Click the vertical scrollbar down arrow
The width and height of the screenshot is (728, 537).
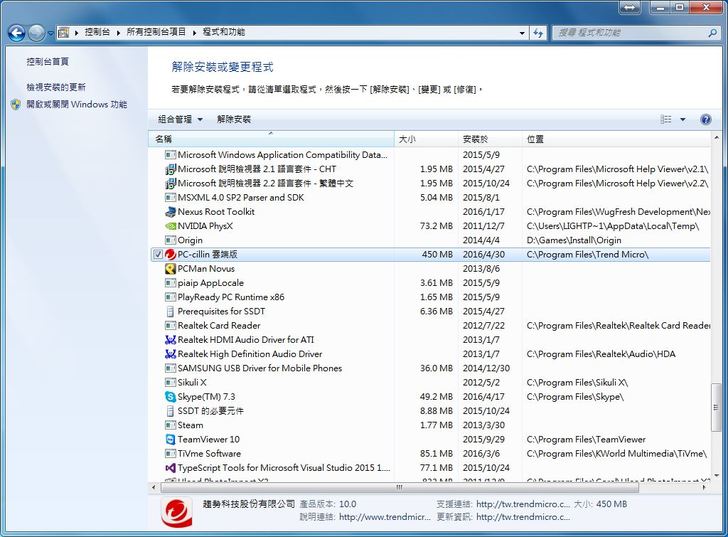715,475
